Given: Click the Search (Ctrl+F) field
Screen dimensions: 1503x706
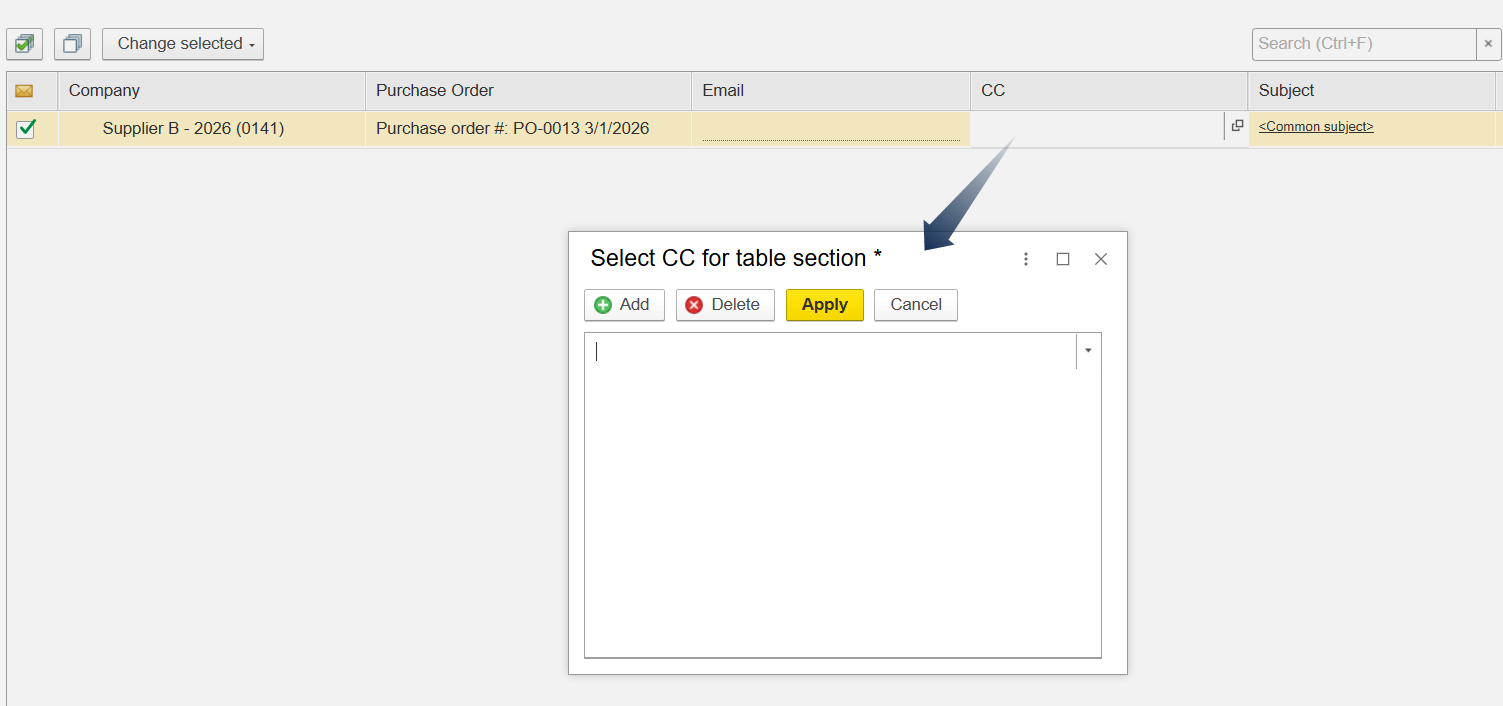Looking at the screenshot, I should tap(1363, 44).
